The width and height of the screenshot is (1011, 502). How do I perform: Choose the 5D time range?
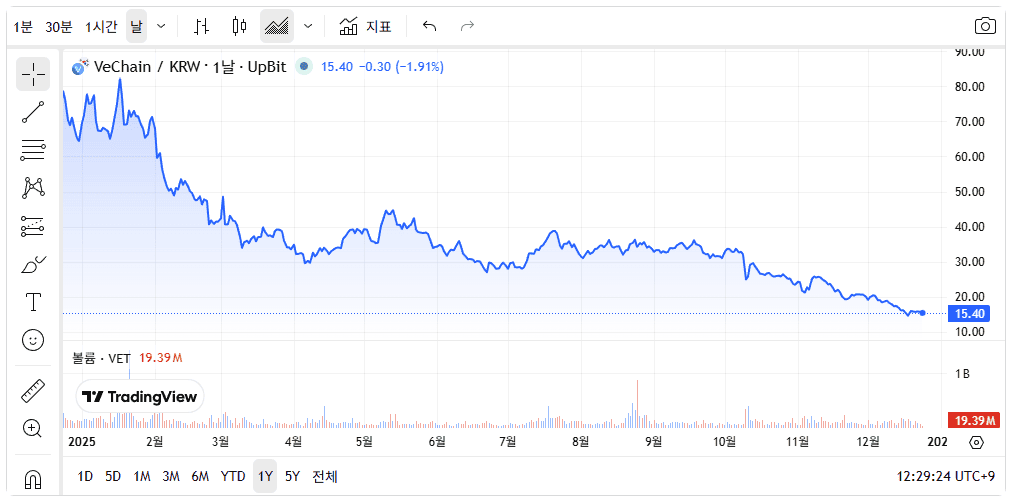coord(113,477)
